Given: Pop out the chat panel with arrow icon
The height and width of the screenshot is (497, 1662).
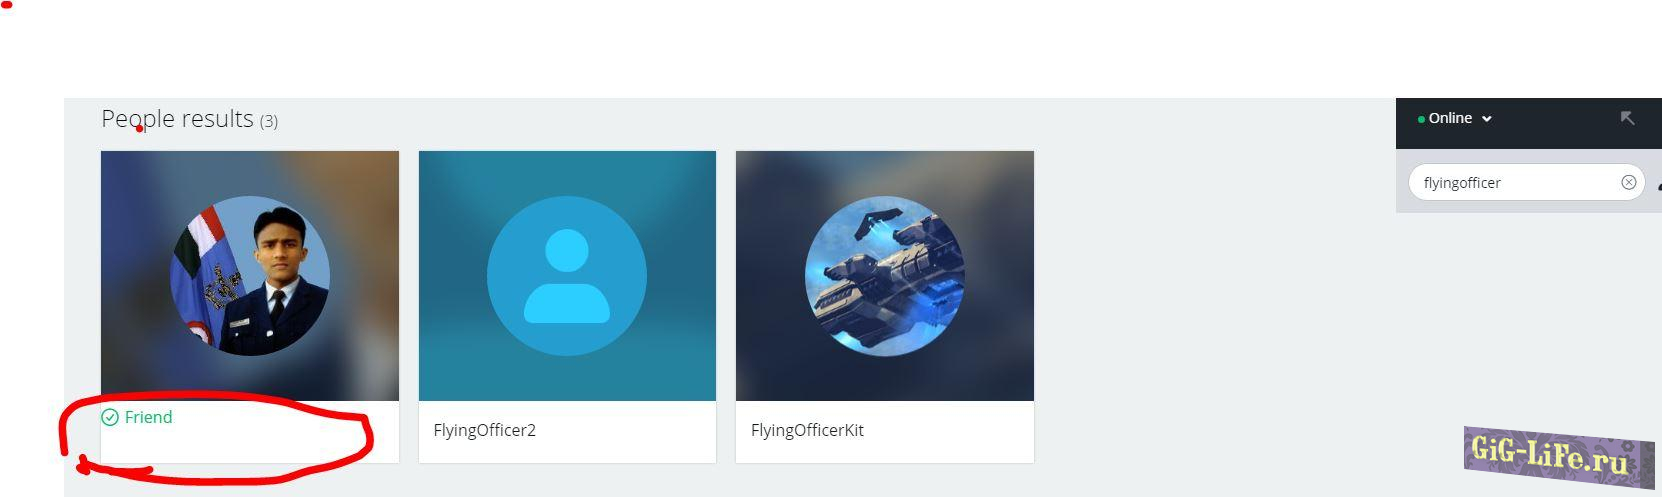Looking at the screenshot, I should pyautogui.click(x=1627, y=118).
